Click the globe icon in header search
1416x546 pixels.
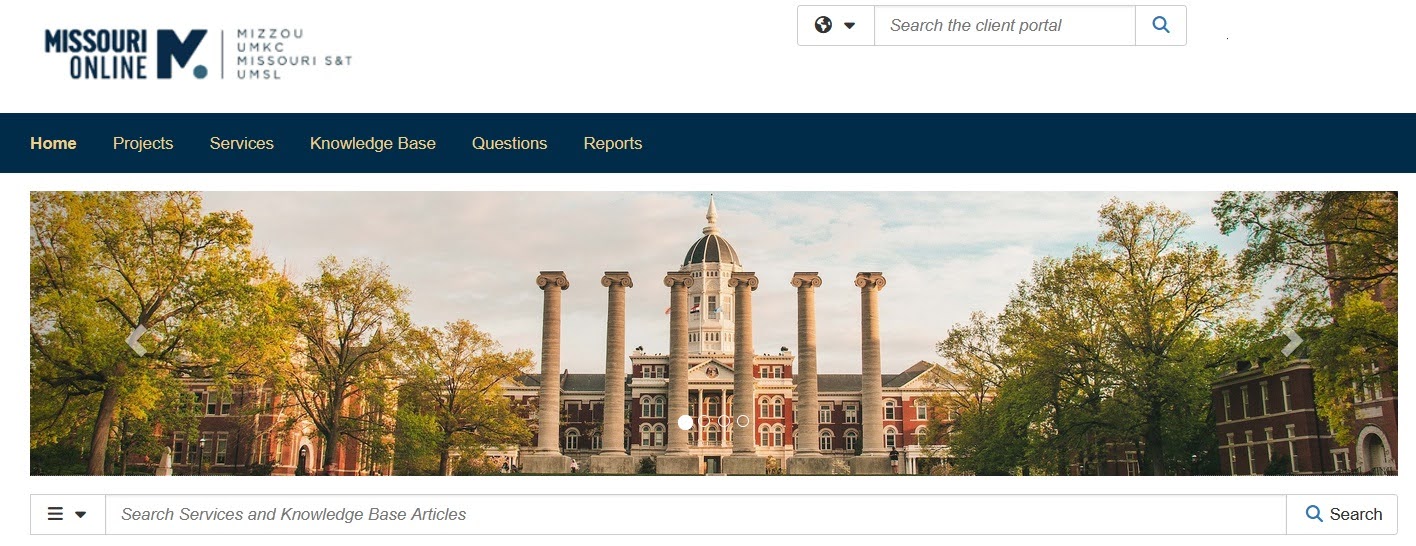823,25
